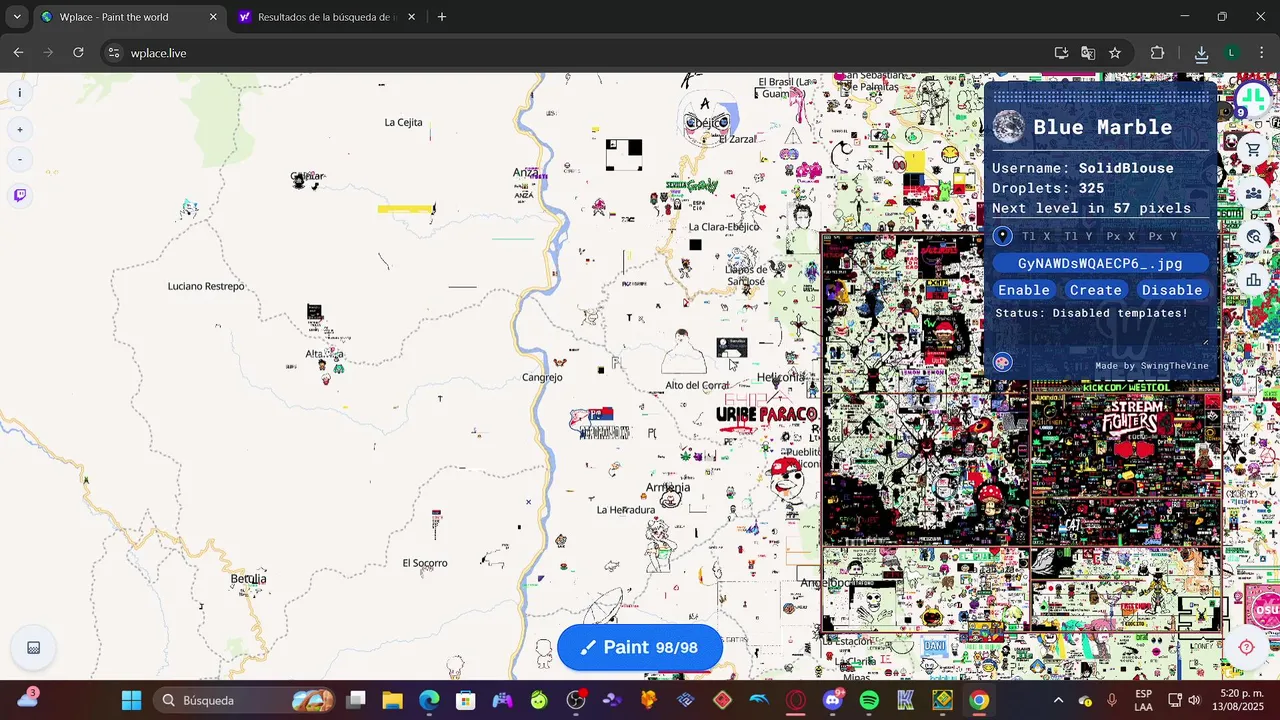The height and width of the screenshot is (720, 1280).
Task: Open the alliance group icon
Action: pyautogui.click(x=1253, y=193)
